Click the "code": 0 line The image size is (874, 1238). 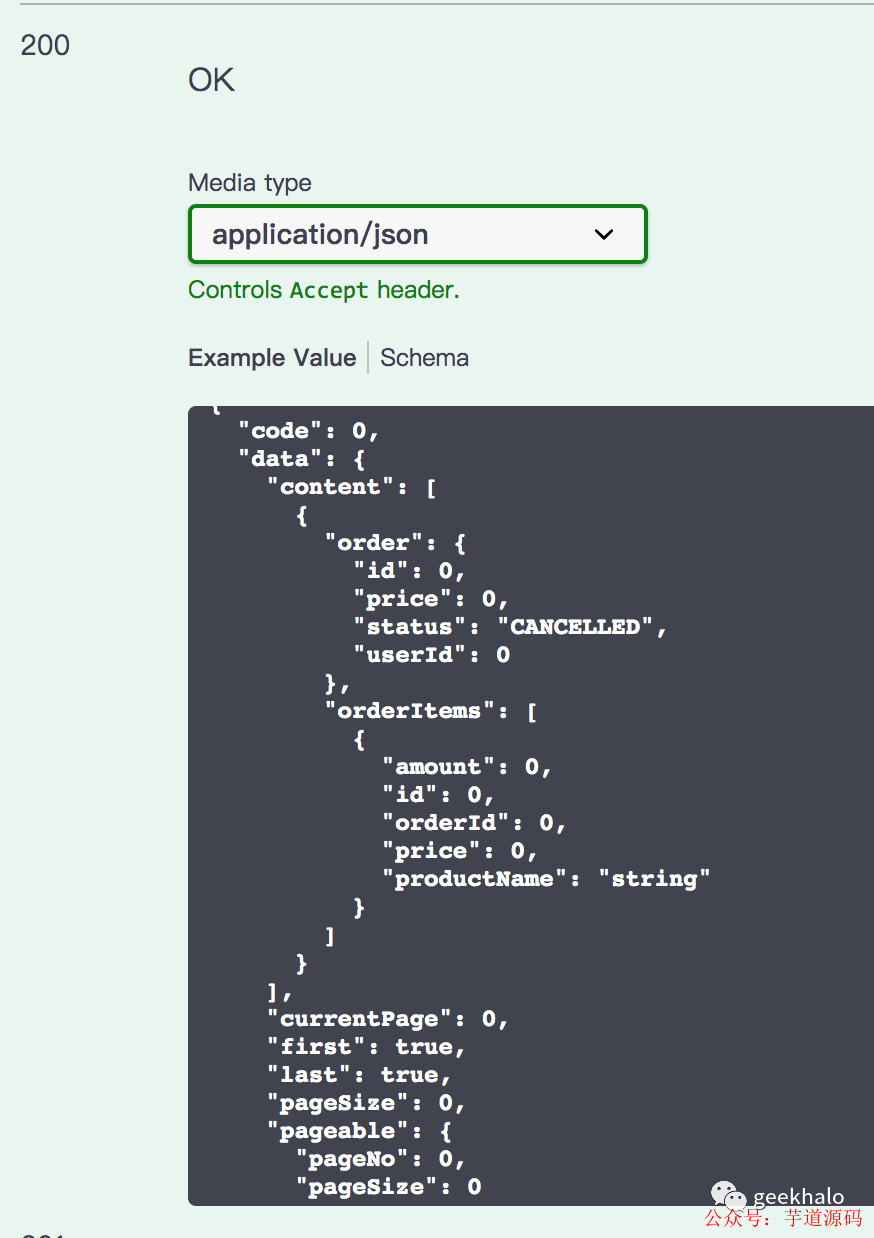point(309,431)
